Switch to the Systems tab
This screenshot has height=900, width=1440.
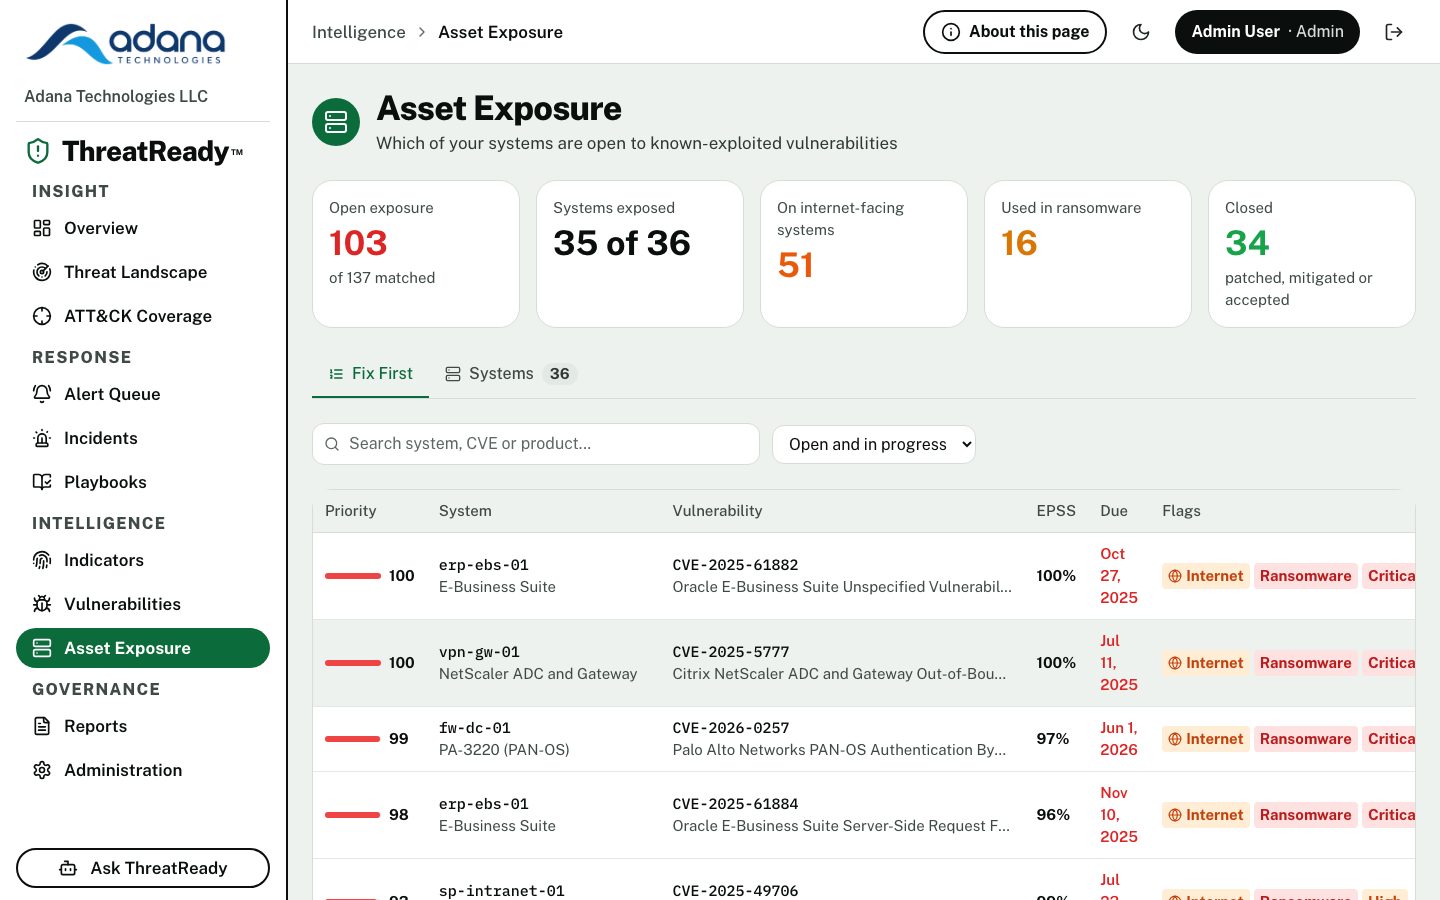pyautogui.click(x=511, y=373)
